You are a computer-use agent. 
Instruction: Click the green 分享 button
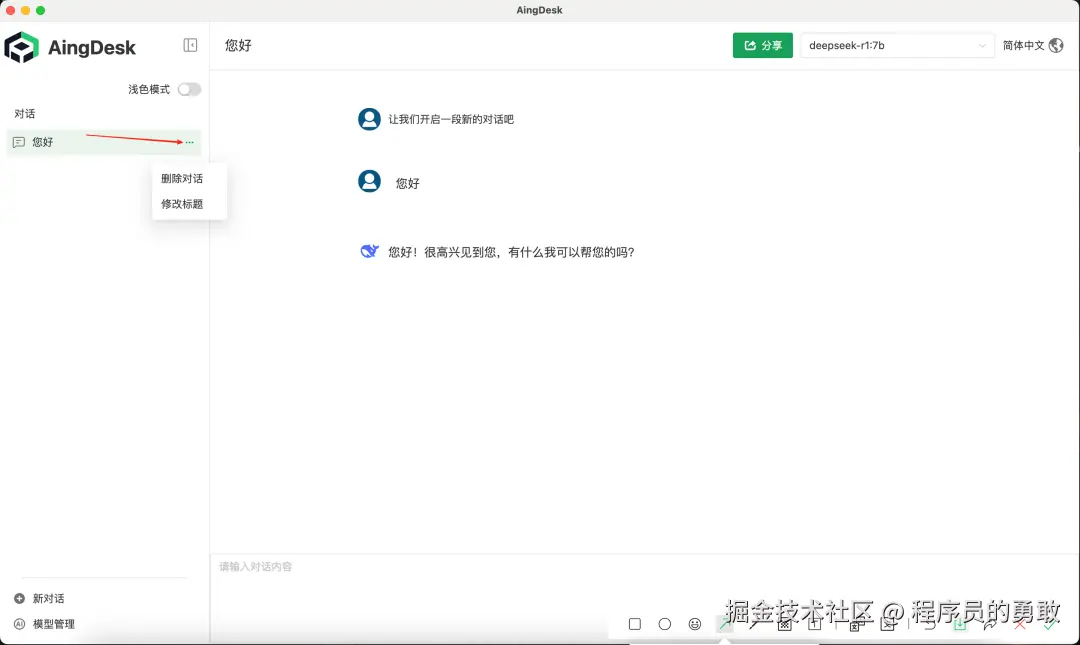tap(762, 45)
